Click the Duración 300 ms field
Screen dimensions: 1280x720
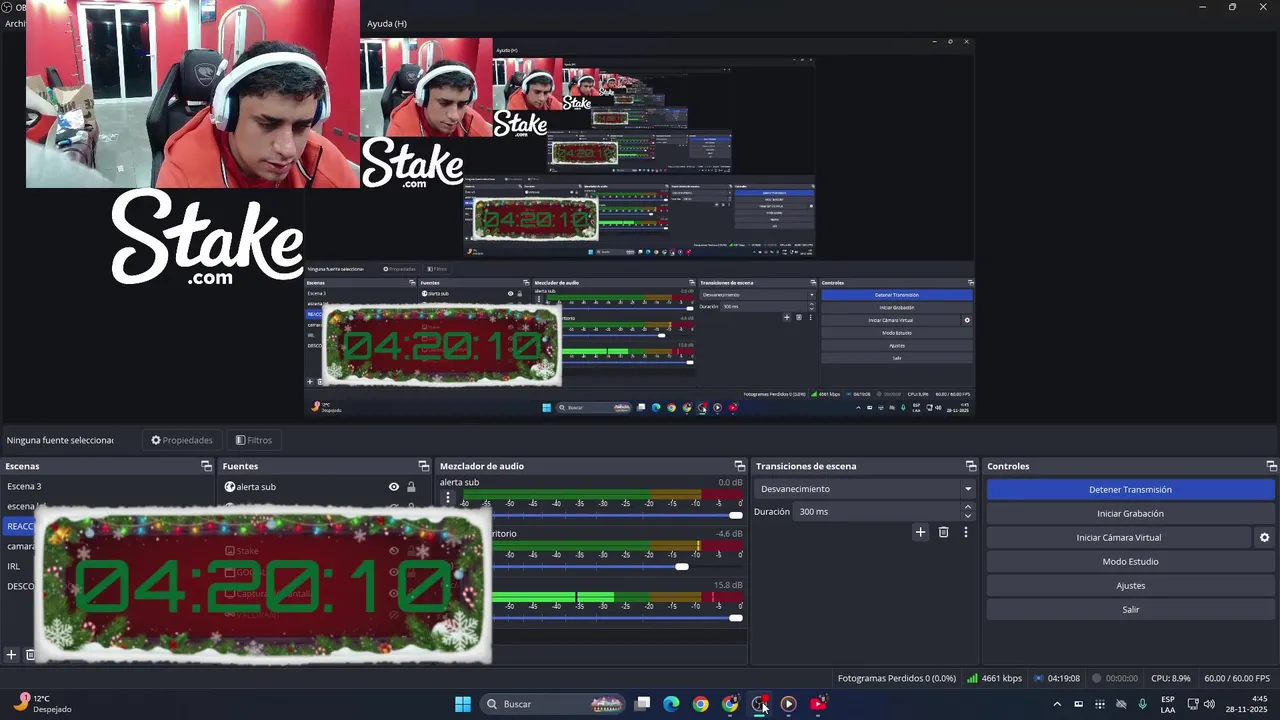[x=877, y=511]
